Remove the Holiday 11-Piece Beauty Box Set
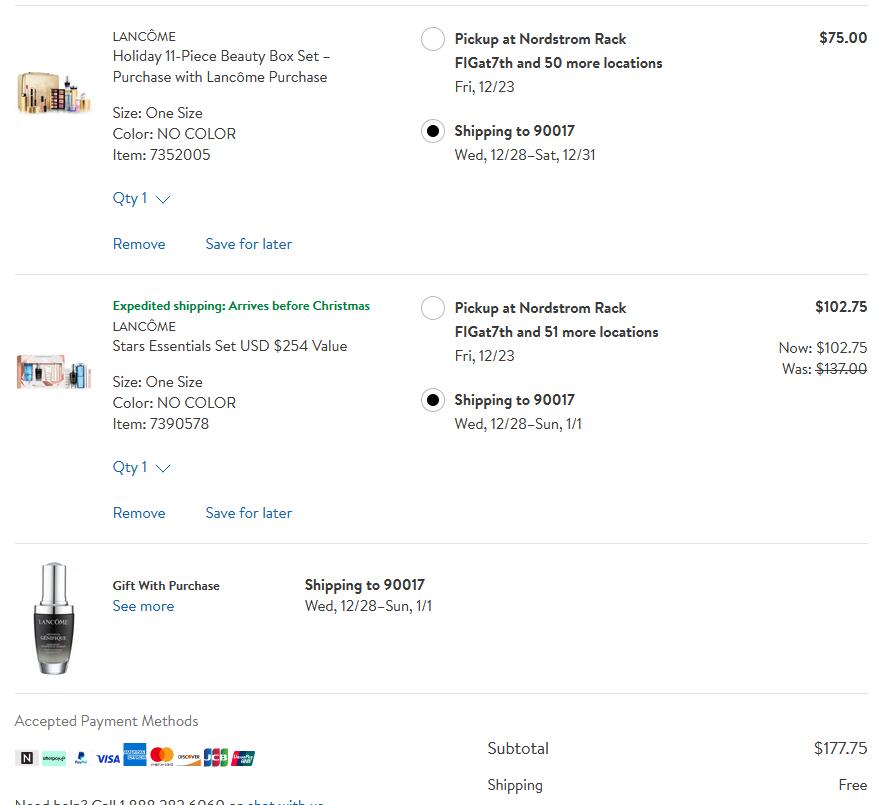Image resolution: width=890 pixels, height=805 pixels. click(x=139, y=244)
